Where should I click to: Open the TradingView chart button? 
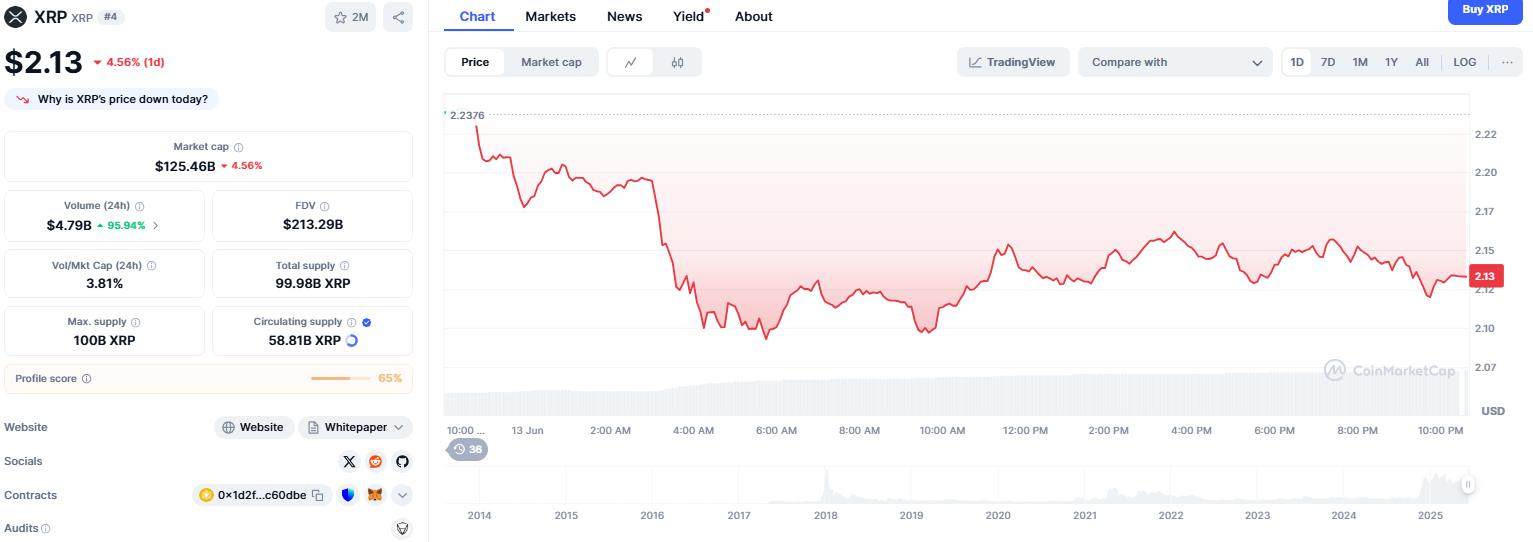click(x=1013, y=62)
